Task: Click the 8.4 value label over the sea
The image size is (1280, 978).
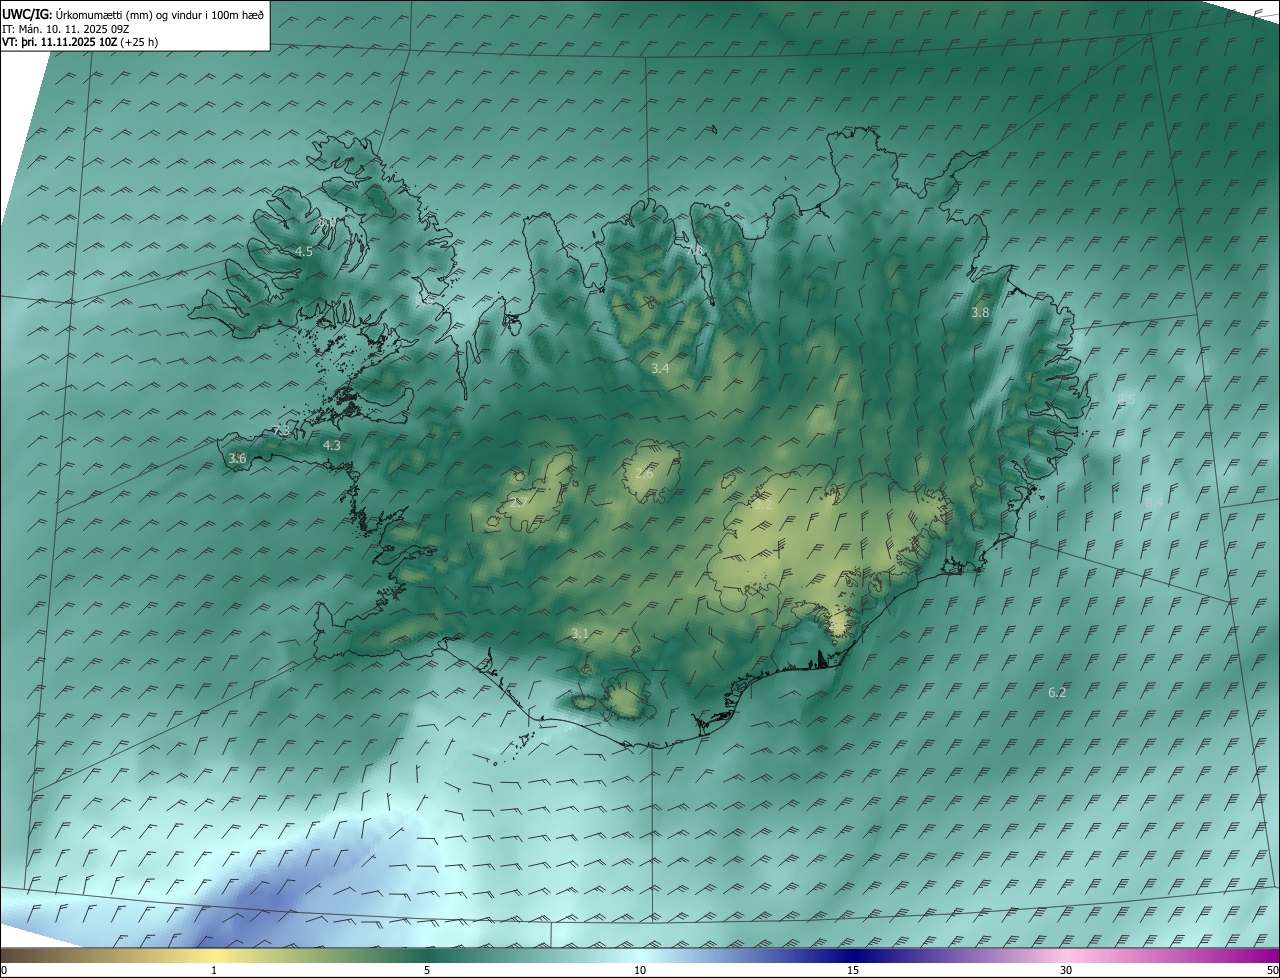Action: pos(1154,502)
